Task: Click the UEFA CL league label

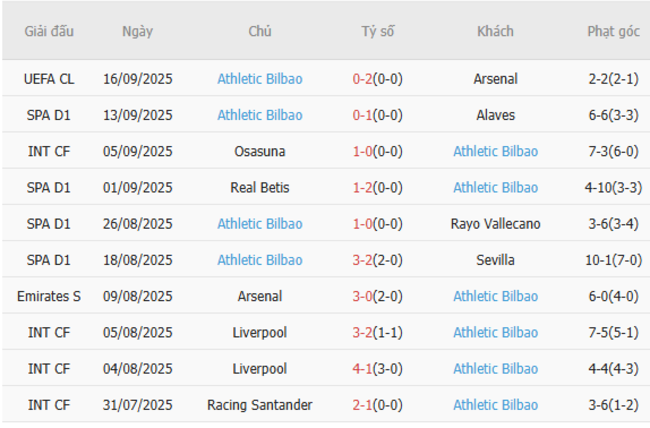Action: [x=48, y=79]
